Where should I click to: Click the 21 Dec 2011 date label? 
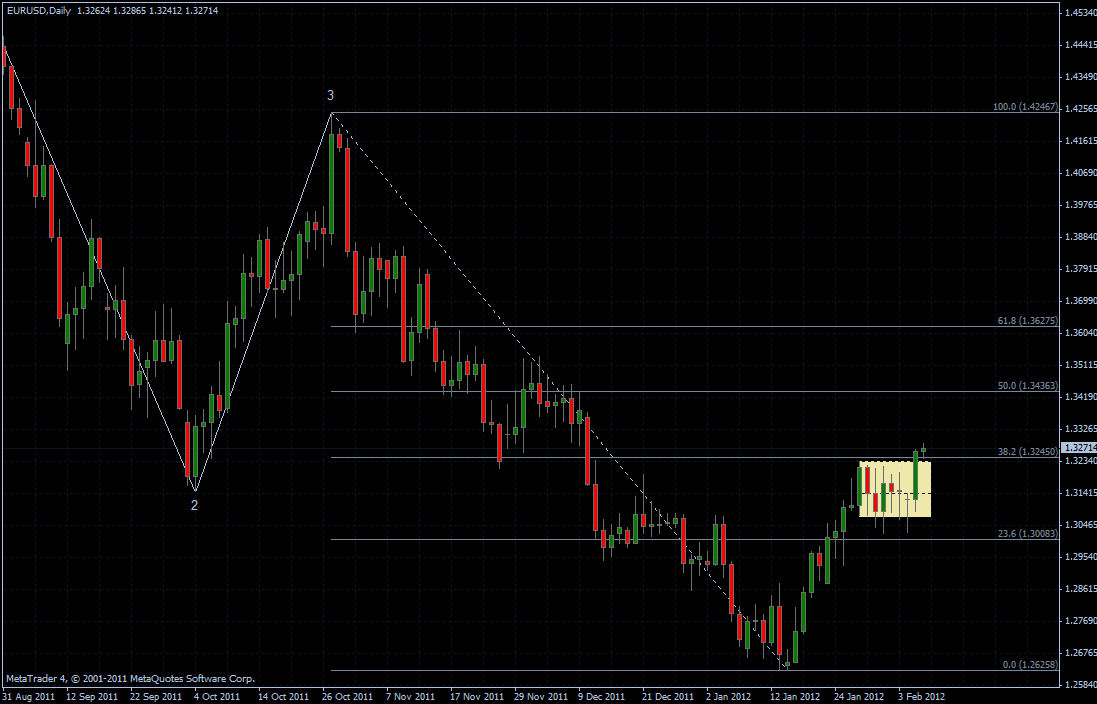click(668, 696)
